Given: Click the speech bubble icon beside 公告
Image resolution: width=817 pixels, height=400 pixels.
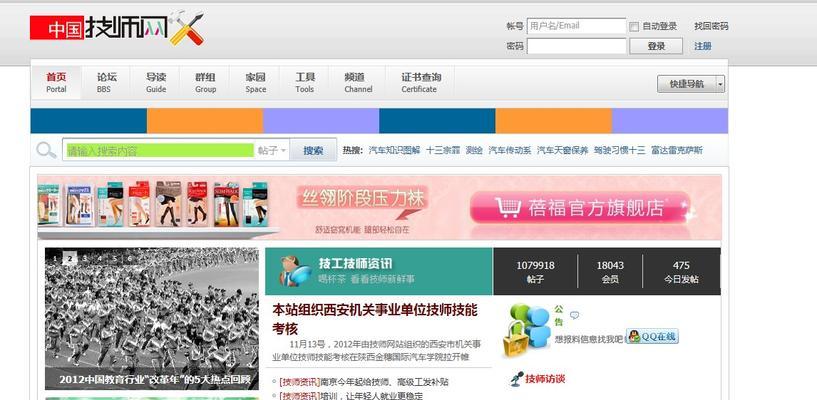Looking at the screenshot, I should (574, 315).
